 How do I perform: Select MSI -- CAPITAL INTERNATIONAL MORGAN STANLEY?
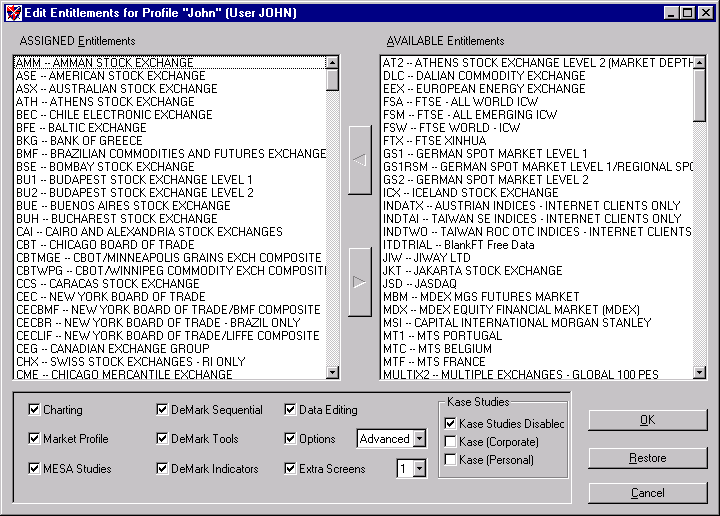[537, 322]
